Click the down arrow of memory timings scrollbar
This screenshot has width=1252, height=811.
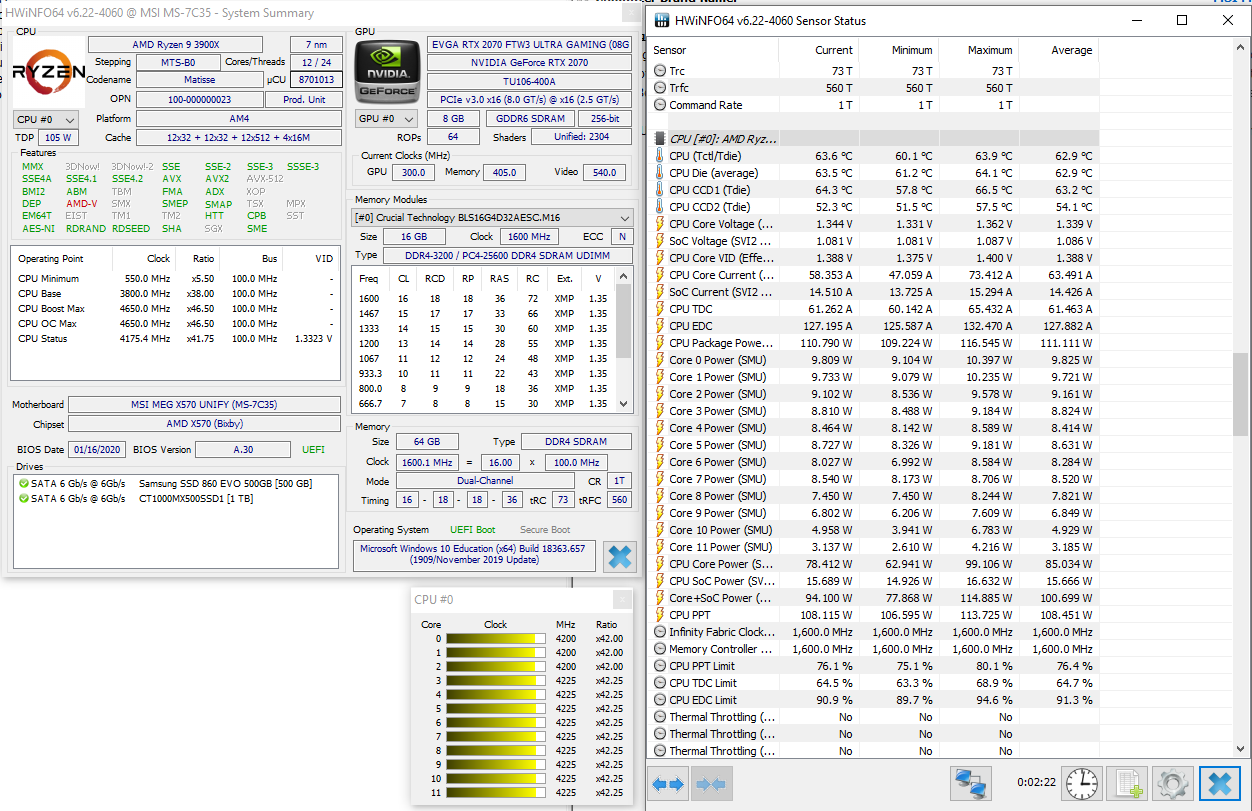[x=625, y=403]
